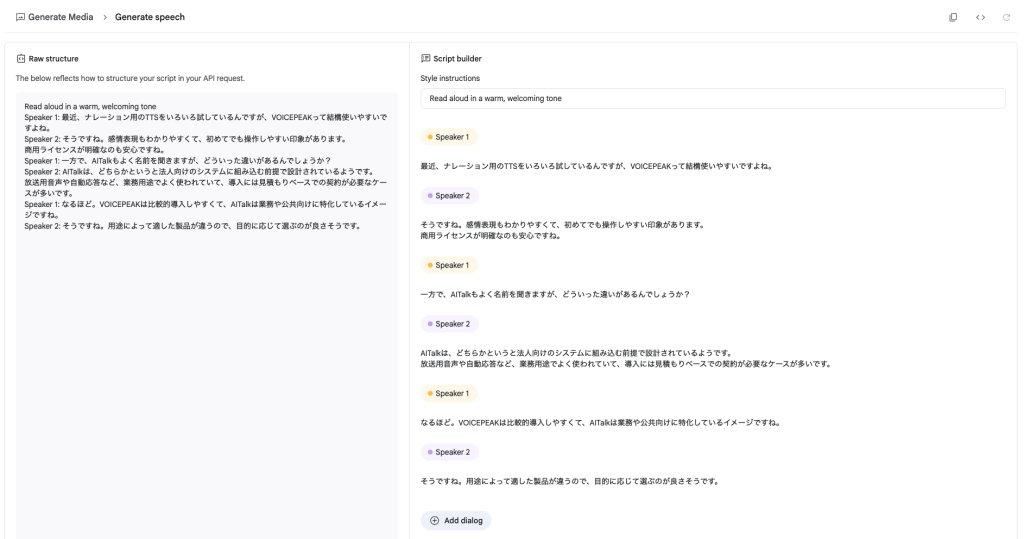Click dialog line starting '放送用音声や自動応答など' in Script builder

point(626,364)
